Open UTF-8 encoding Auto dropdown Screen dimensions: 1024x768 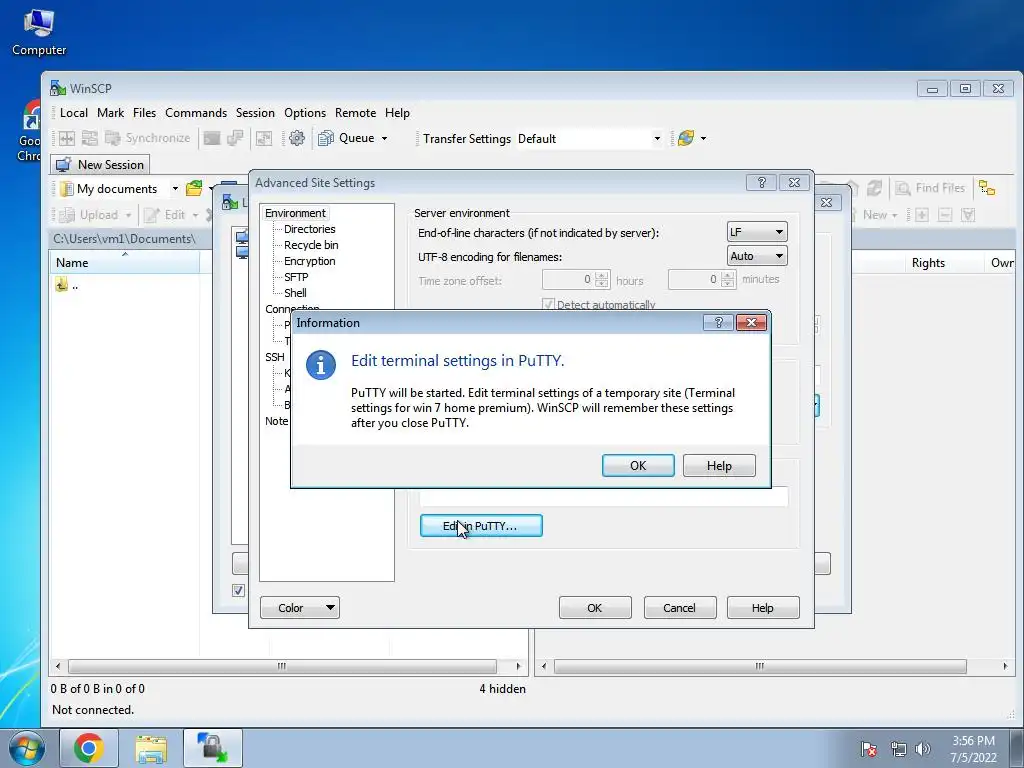click(757, 256)
